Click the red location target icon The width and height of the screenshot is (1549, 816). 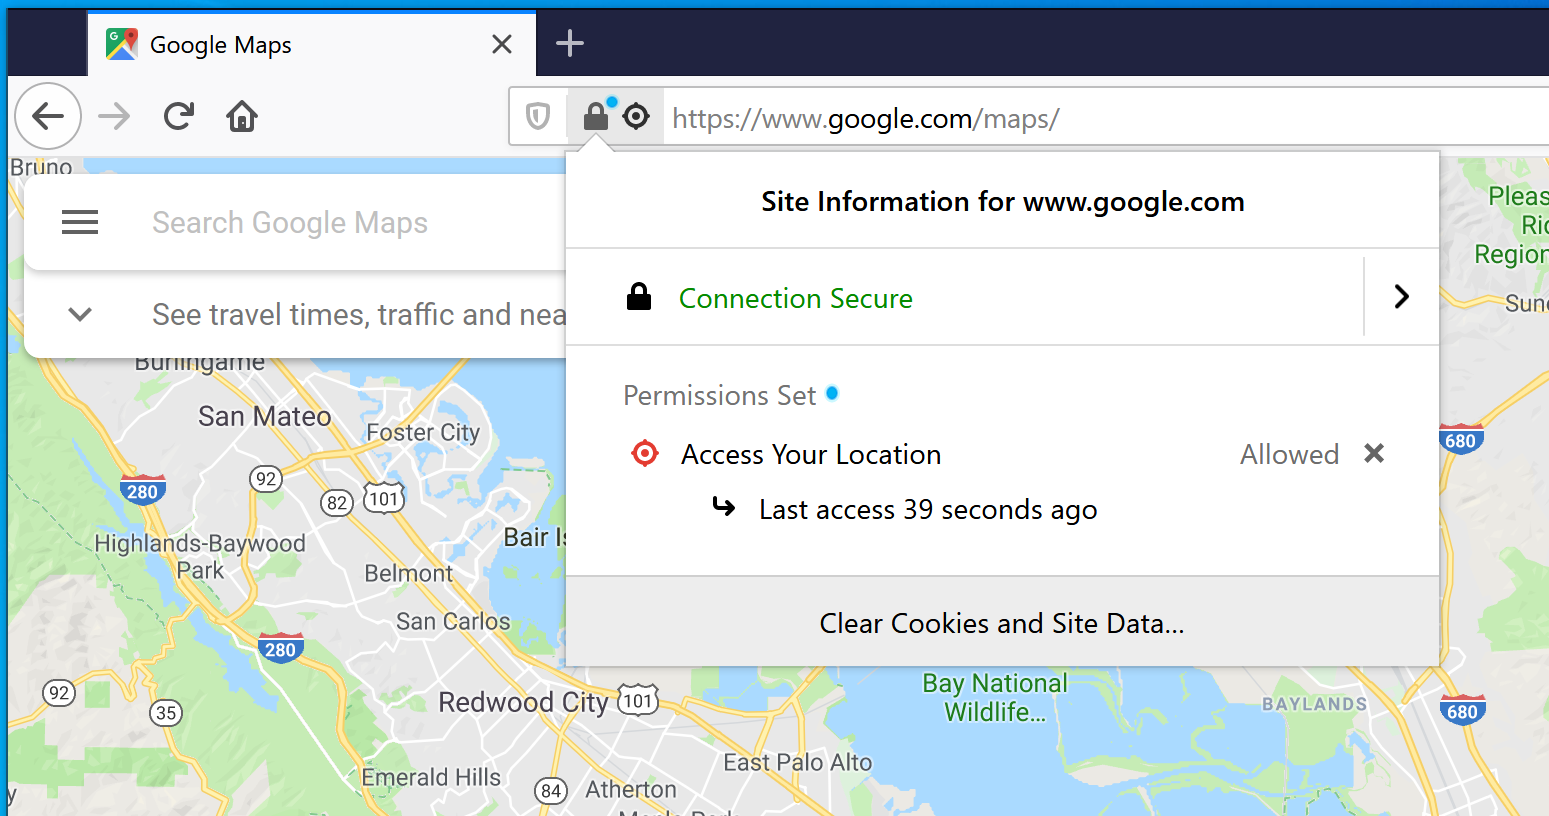click(x=645, y=454)
